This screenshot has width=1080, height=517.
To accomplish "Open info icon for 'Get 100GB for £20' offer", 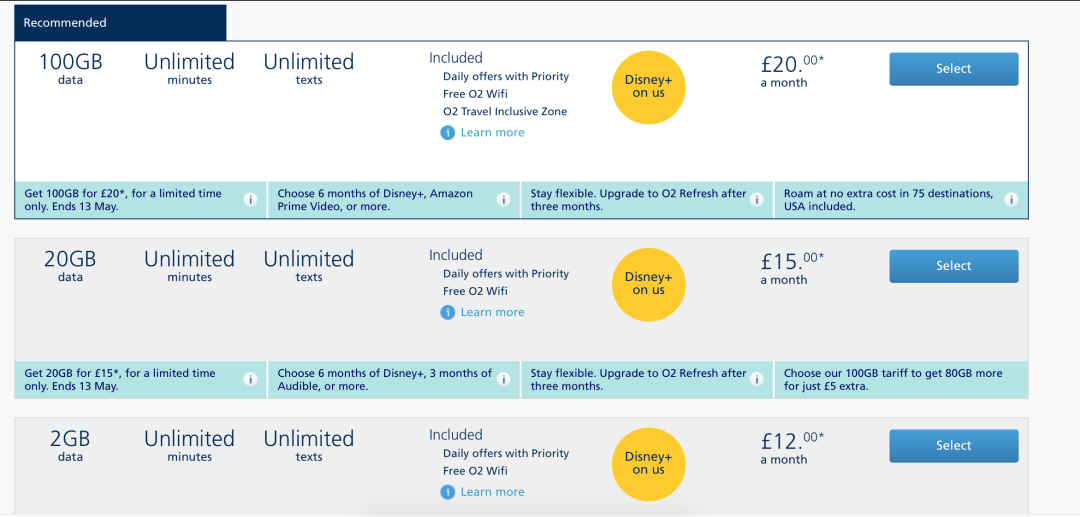I will pos(250,200).
